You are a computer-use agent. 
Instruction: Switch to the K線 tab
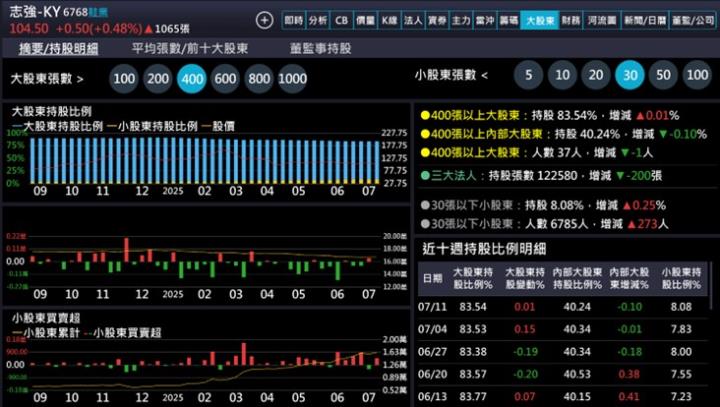[x=389, y=20]
